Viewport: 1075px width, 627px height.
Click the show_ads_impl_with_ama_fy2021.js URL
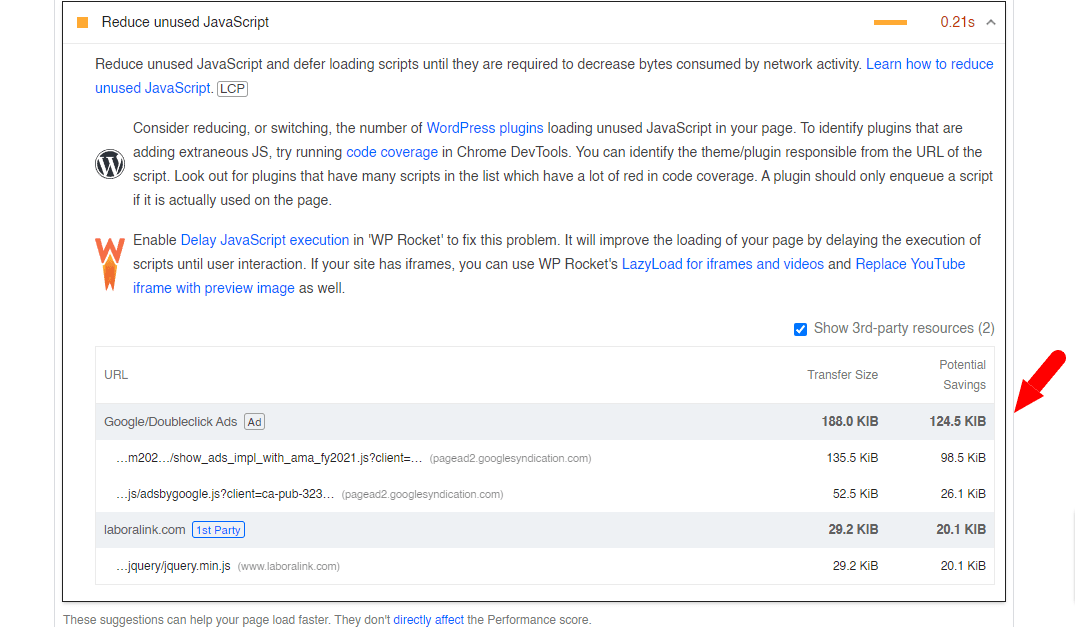(x=269, y=458)
